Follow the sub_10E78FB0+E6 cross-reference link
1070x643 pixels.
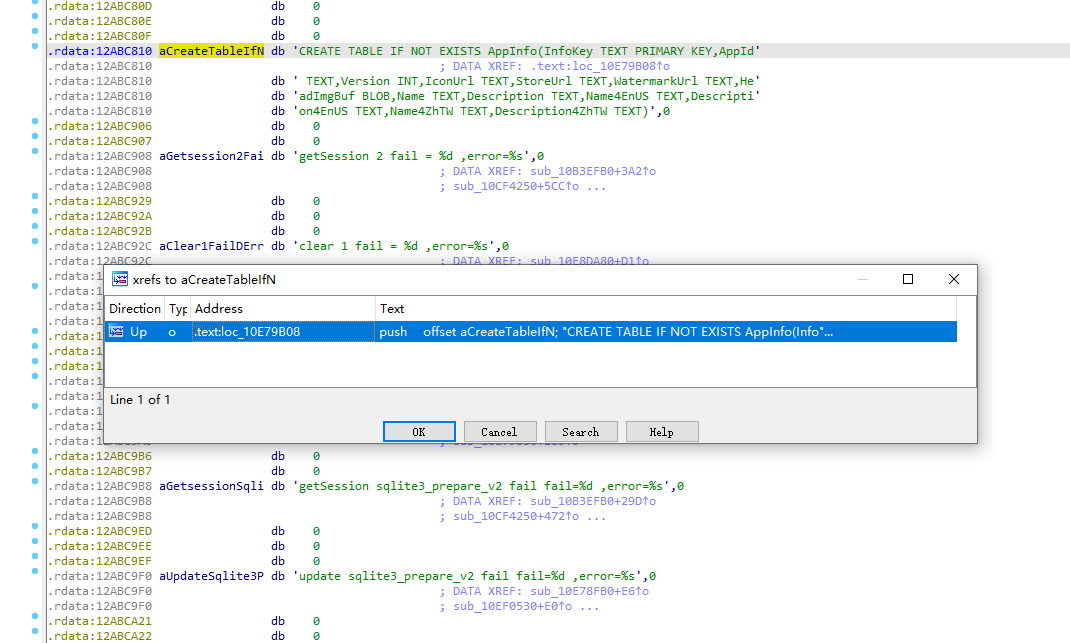tap(586, 591)
